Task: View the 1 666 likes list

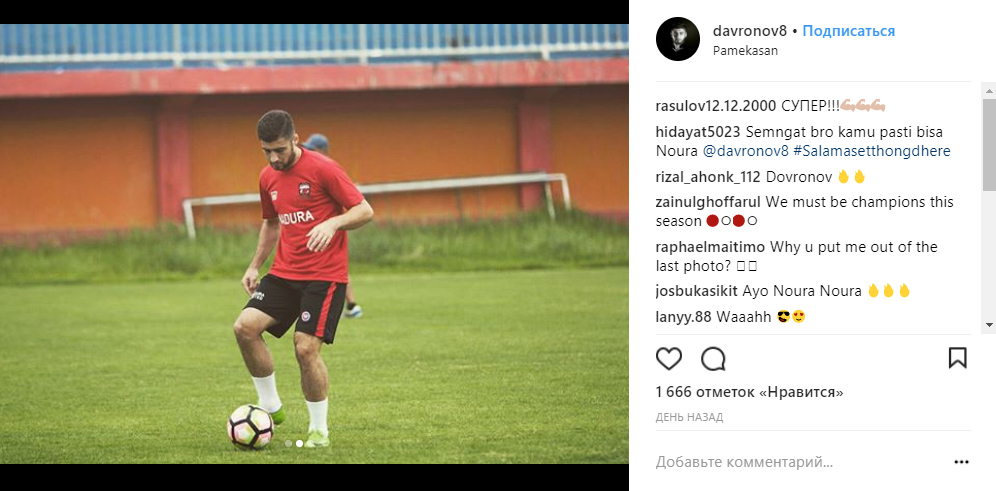Action: (750, 393)
